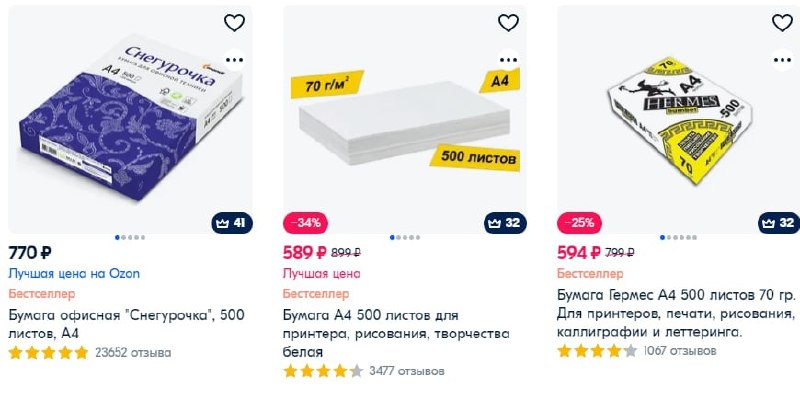Add Снегурочка paper to favorites with the heart icon
This screenshot has height=399, width=800.
234,22
